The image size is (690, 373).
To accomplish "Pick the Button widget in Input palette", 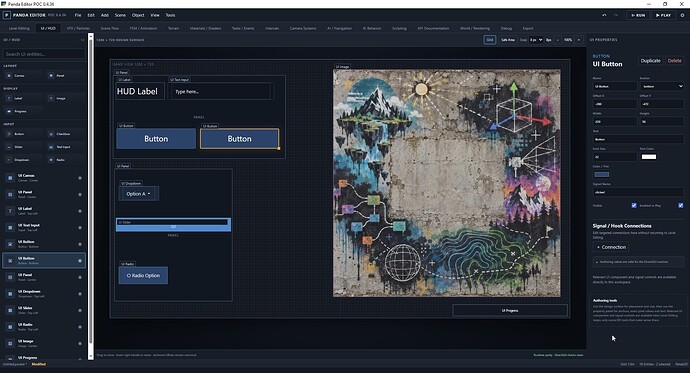I will point(23,134).
